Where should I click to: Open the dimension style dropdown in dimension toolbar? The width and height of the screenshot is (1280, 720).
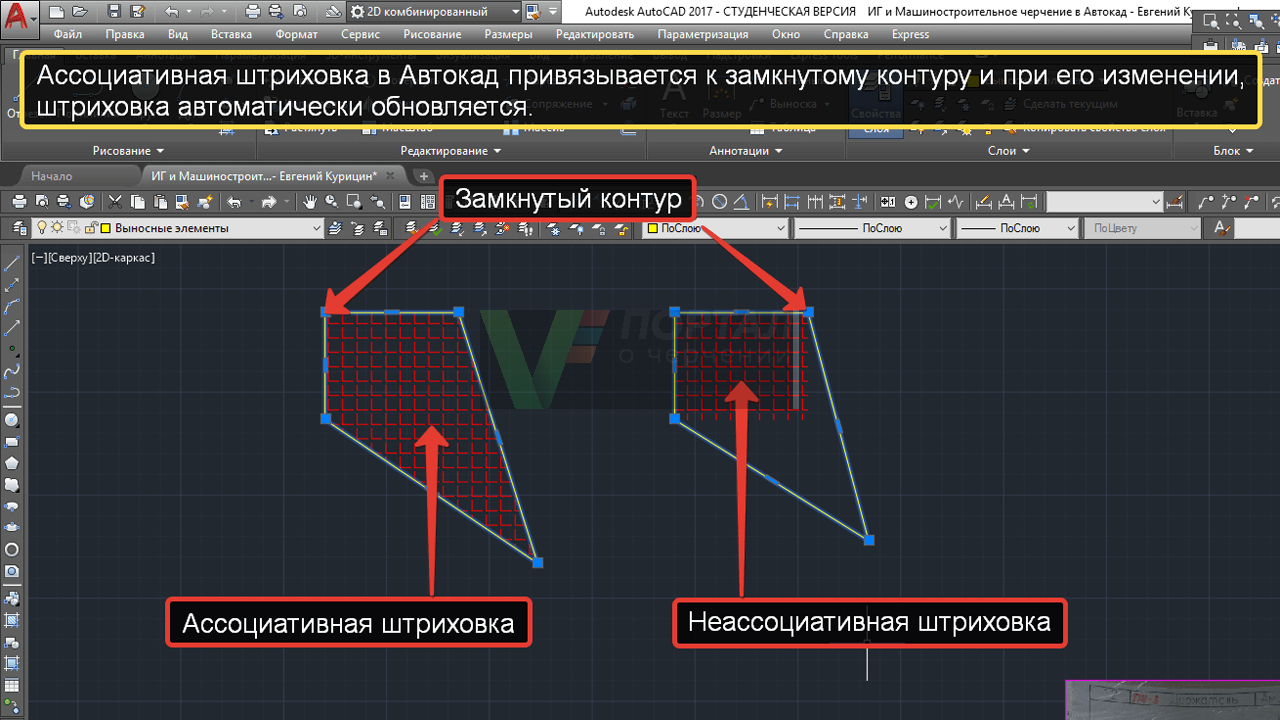(x=1105, y=202)
